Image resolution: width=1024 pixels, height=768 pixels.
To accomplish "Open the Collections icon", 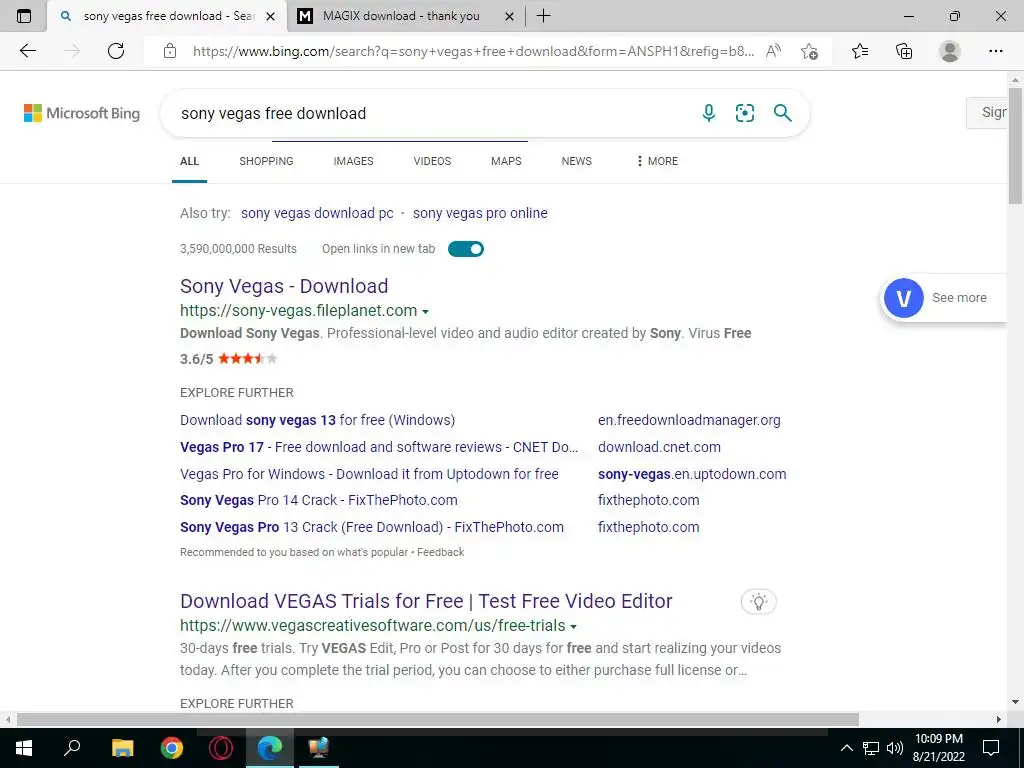I will (904, 51).
